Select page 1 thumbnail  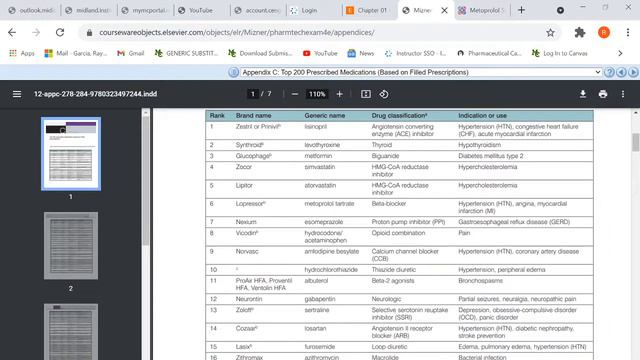71,153
